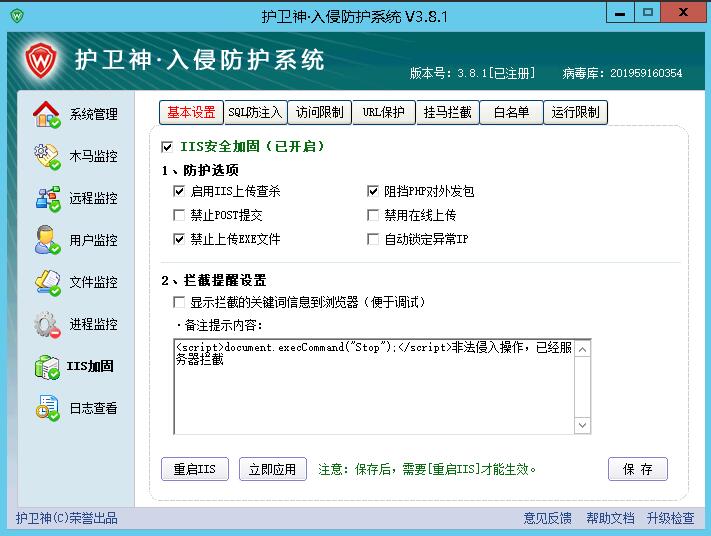Uncheck 阻挡PHP对外发包 option

[x=373, y=191]
